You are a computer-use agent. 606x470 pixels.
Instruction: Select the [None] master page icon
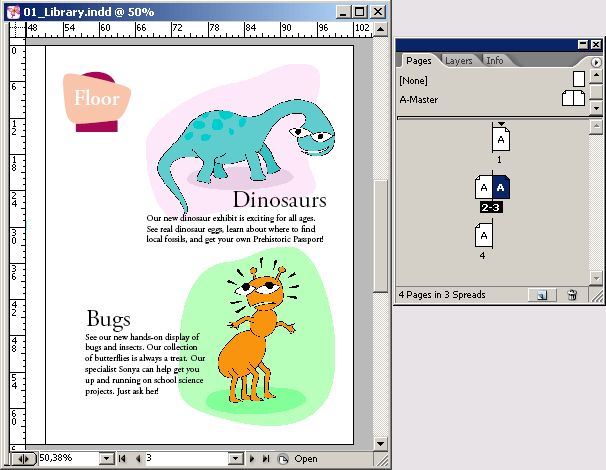tap(579, 79)
